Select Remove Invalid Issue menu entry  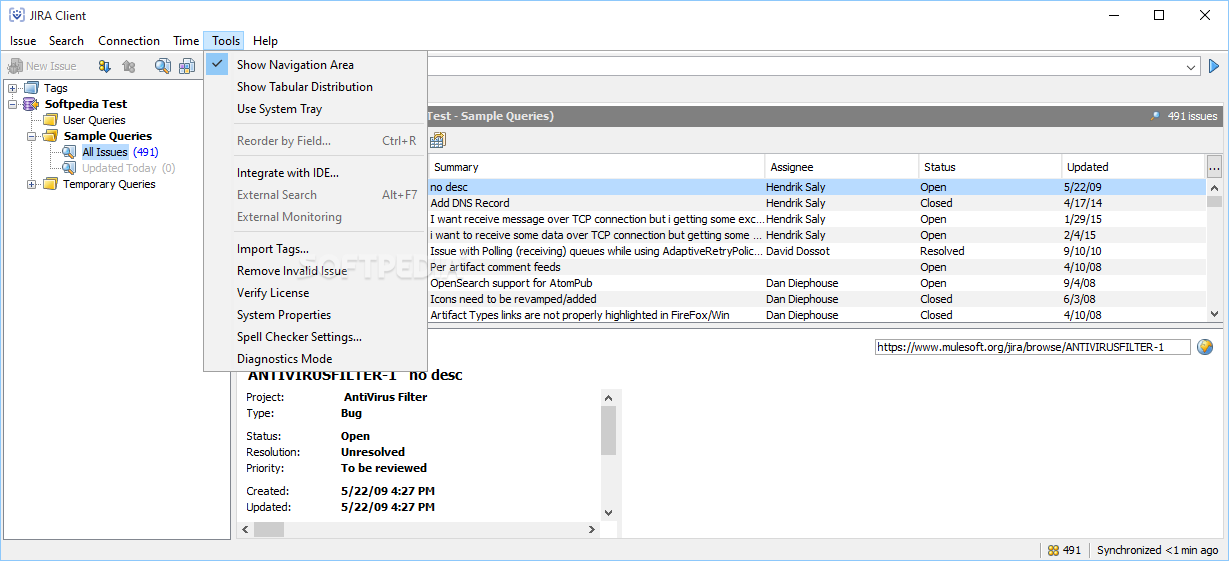[x=316, y=271]
